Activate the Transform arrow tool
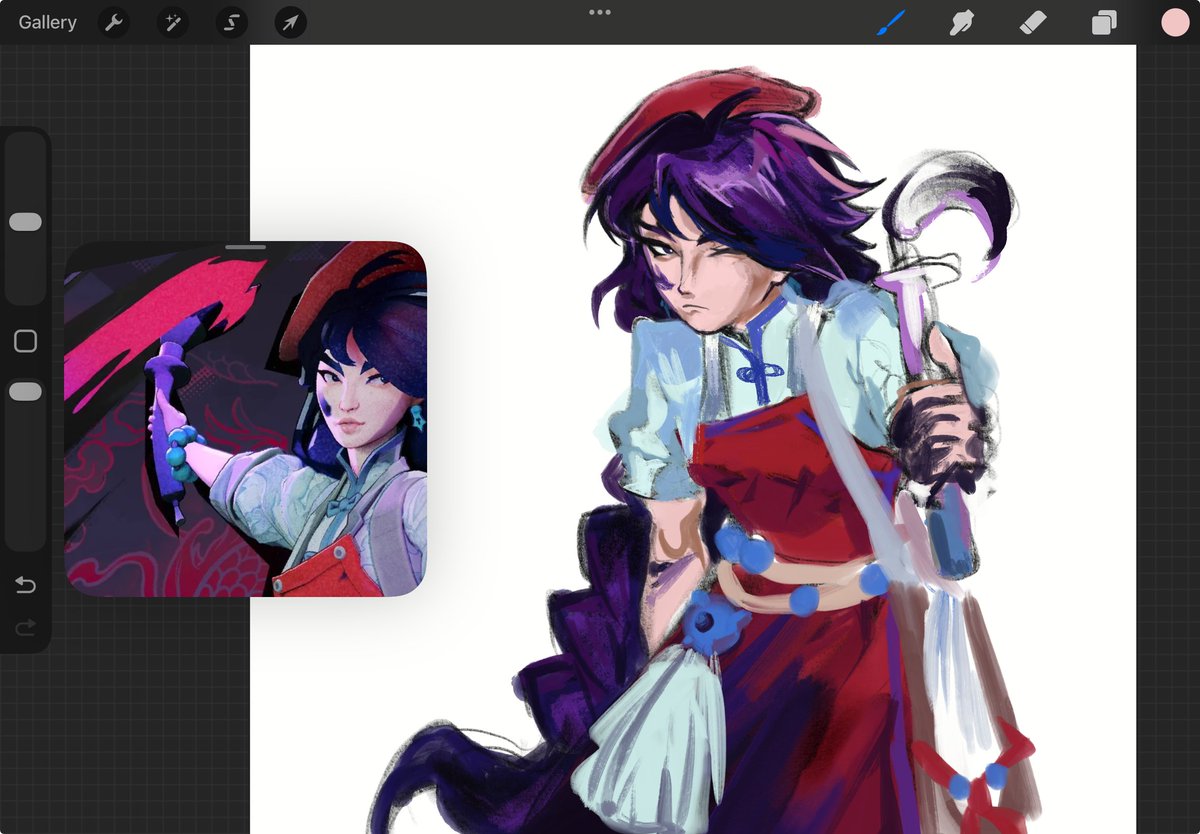This screenshot has width=1200, height=834. 290,22
